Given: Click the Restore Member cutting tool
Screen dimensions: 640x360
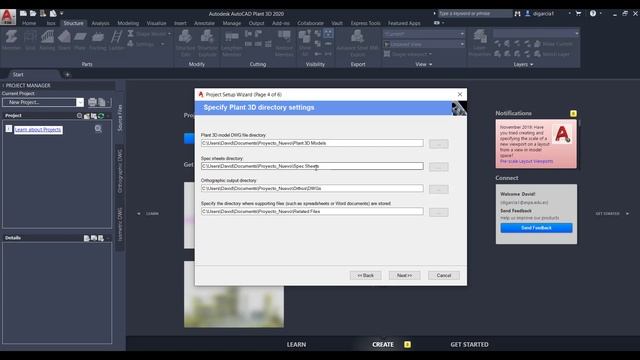Looking at the screenshot, I should [x=284, y=42].
